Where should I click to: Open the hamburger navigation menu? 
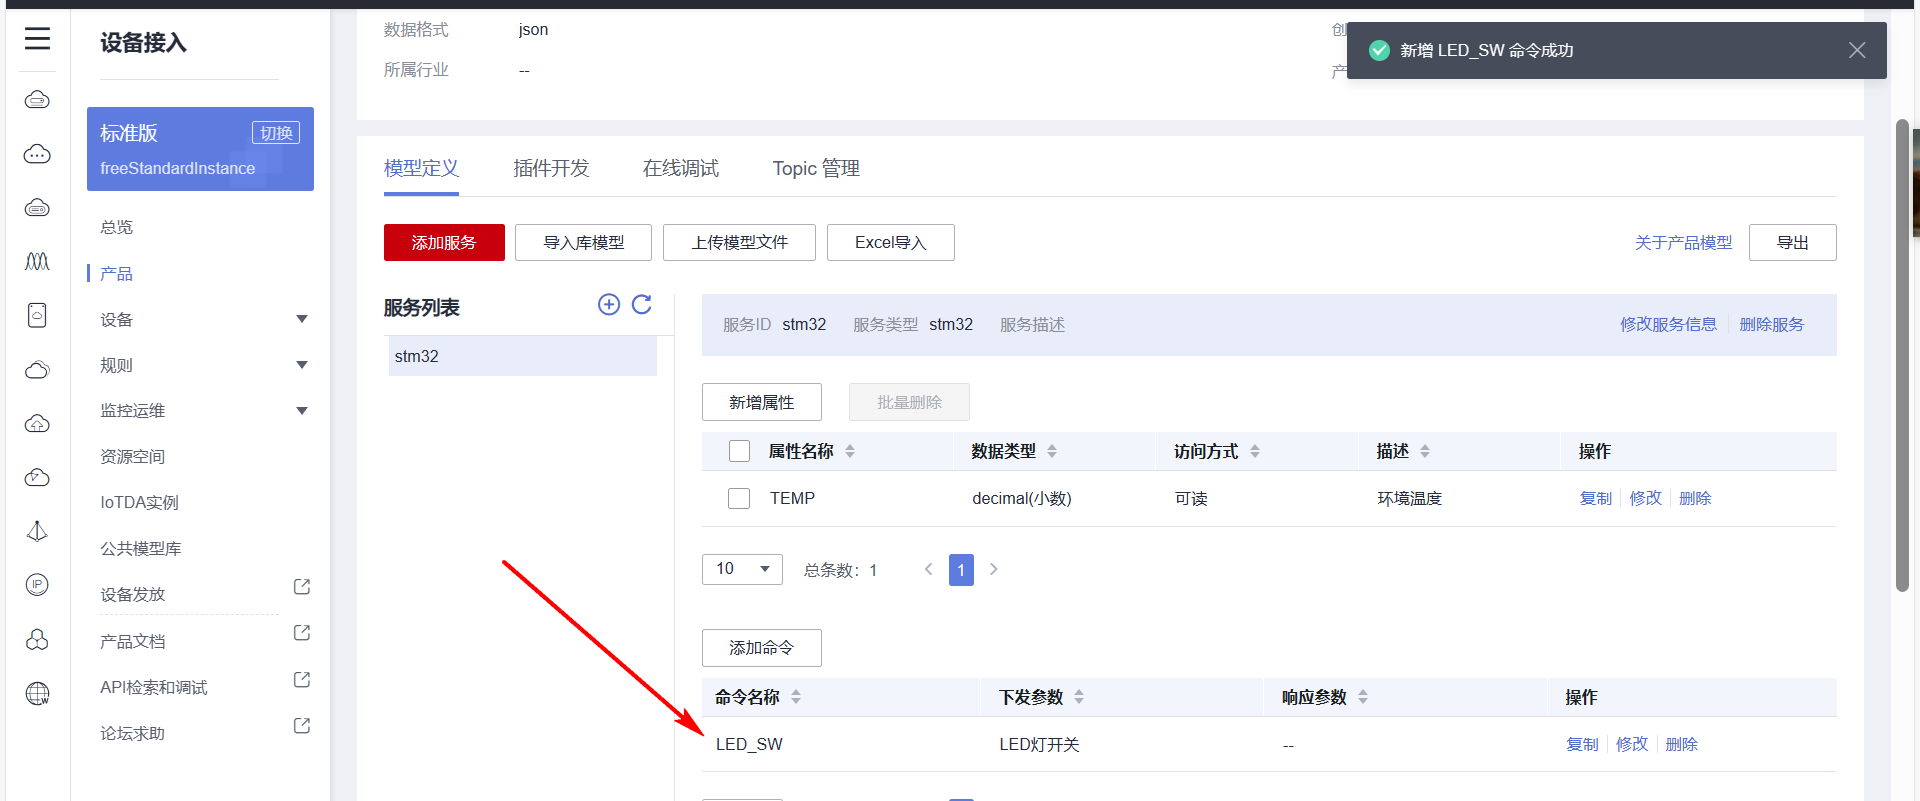coord(37,39)
